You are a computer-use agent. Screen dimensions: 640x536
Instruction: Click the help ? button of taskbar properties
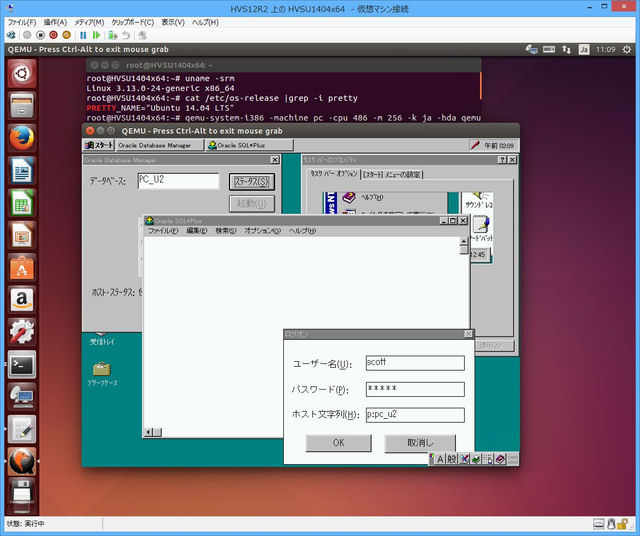[x=503, y=160]
